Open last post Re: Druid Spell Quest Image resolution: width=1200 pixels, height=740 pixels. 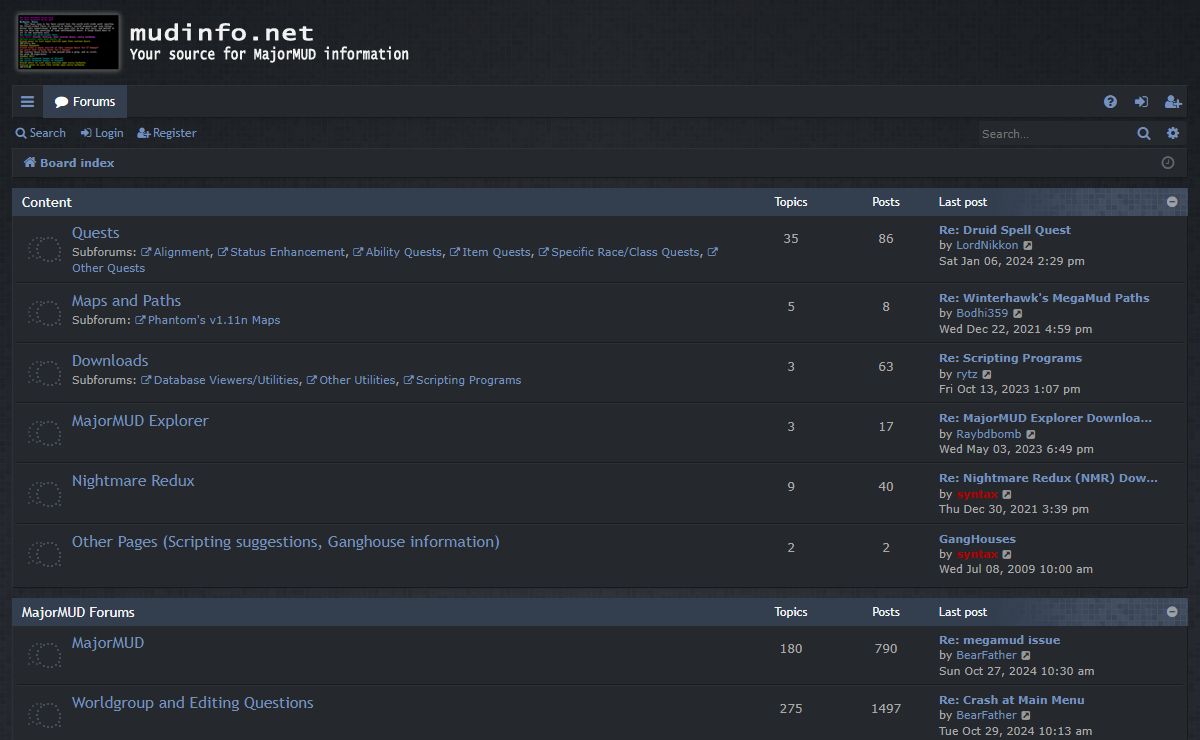click(1005, 230)
